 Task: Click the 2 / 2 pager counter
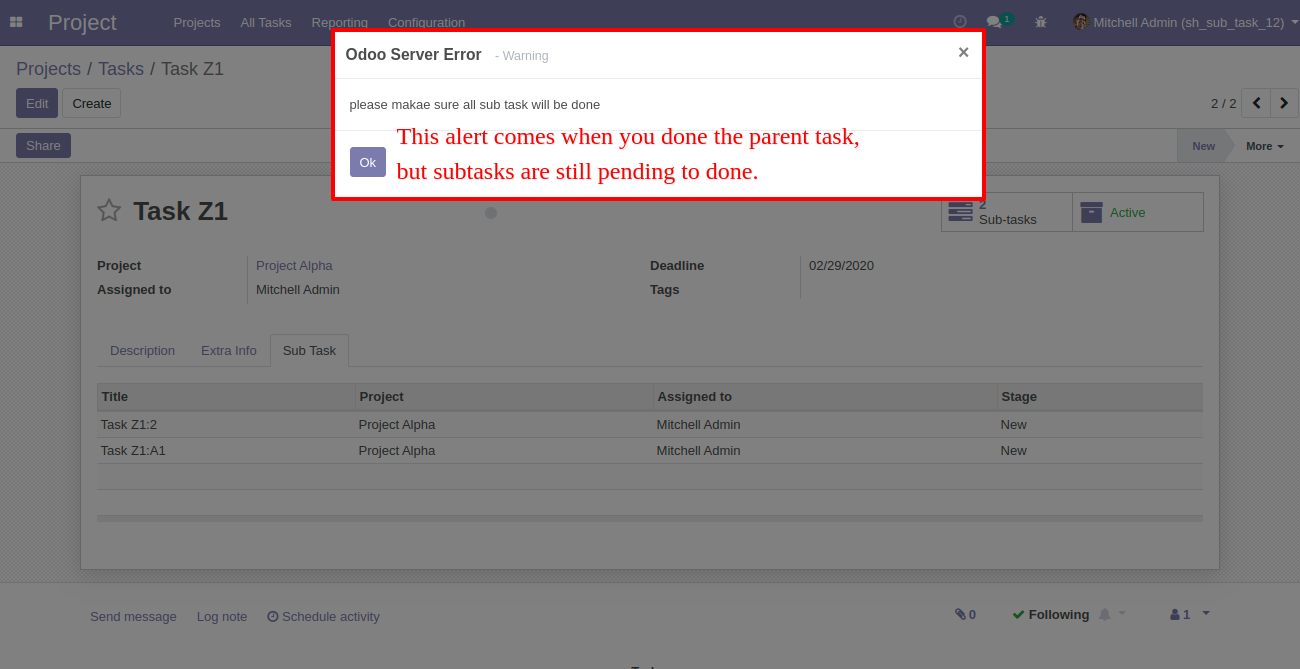(x=1223, y=103)
